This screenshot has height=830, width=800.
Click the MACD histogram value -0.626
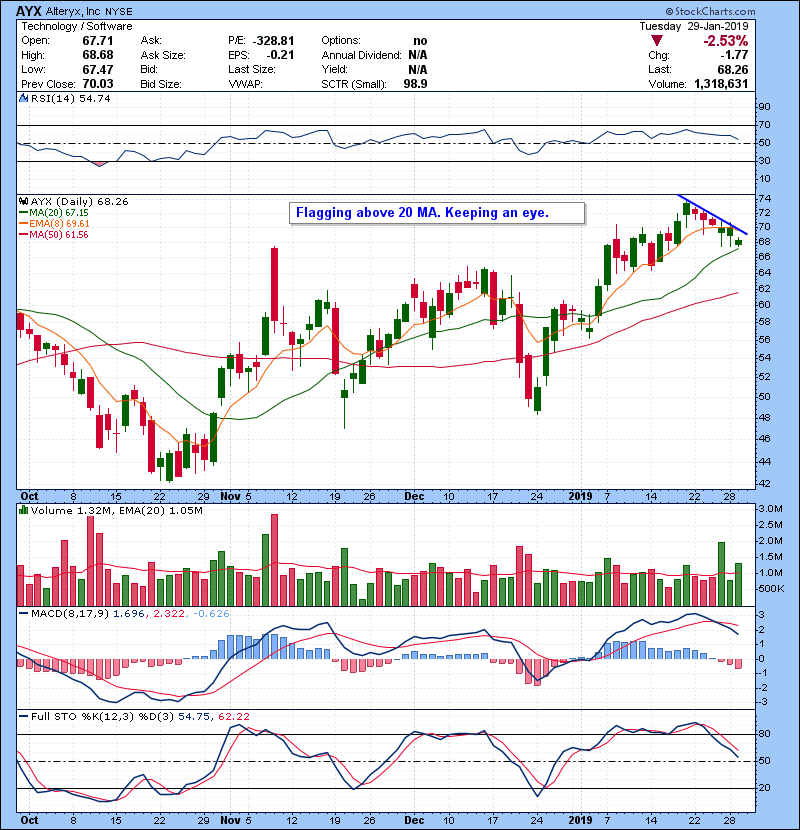[211, 614]
